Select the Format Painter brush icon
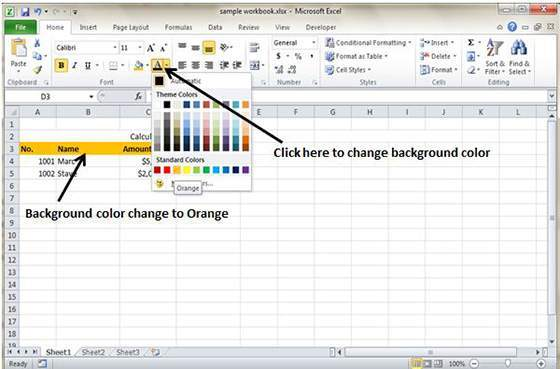 click(x=37, y=70)
